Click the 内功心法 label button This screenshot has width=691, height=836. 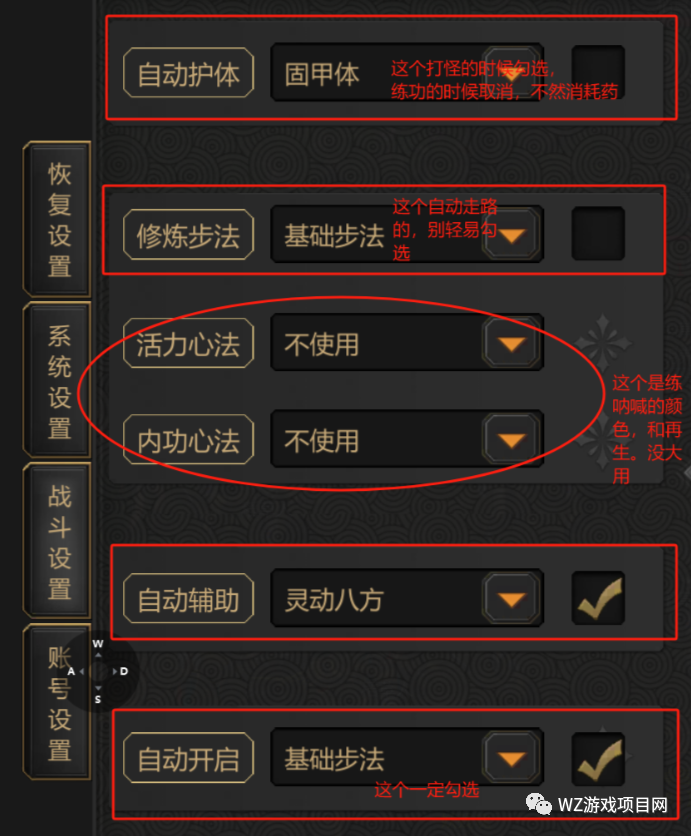(x=188, y=439)
